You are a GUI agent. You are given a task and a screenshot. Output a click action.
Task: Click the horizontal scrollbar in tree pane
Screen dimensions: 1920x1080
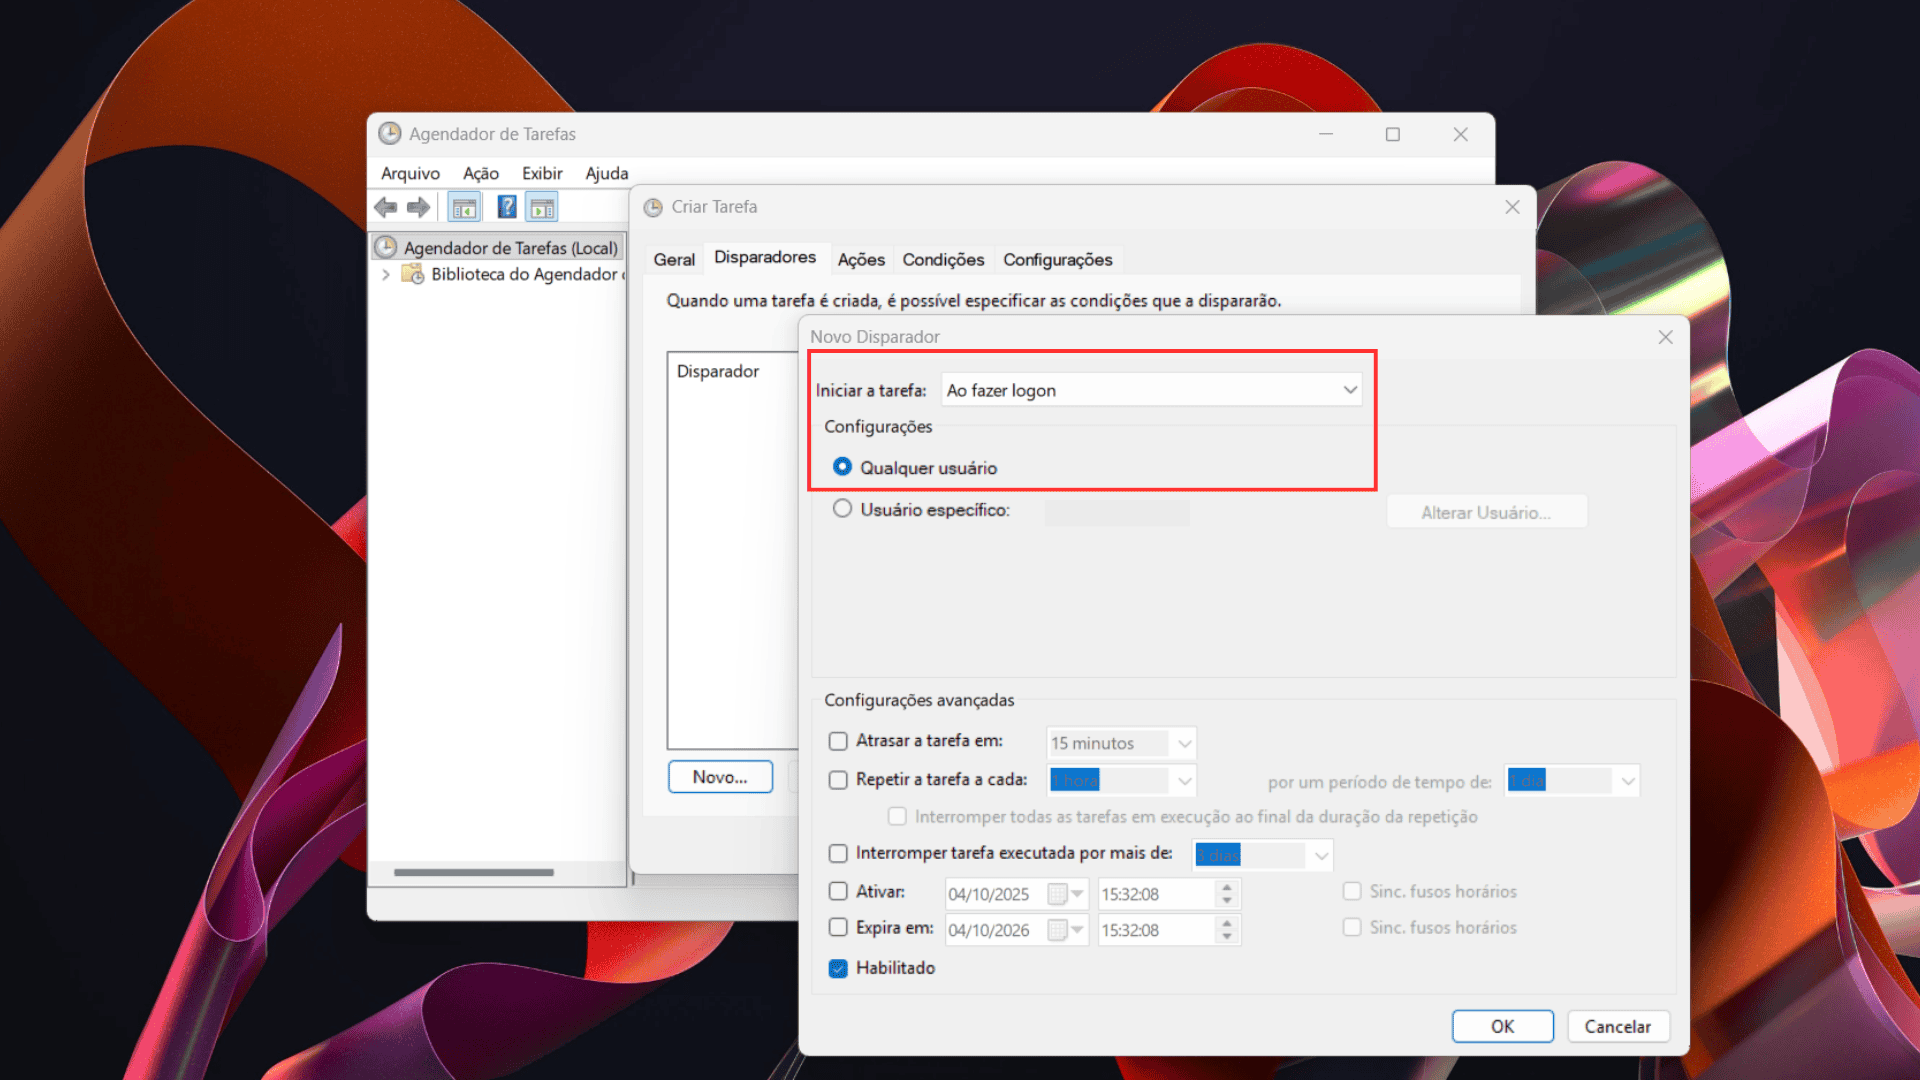coord(473,872)
